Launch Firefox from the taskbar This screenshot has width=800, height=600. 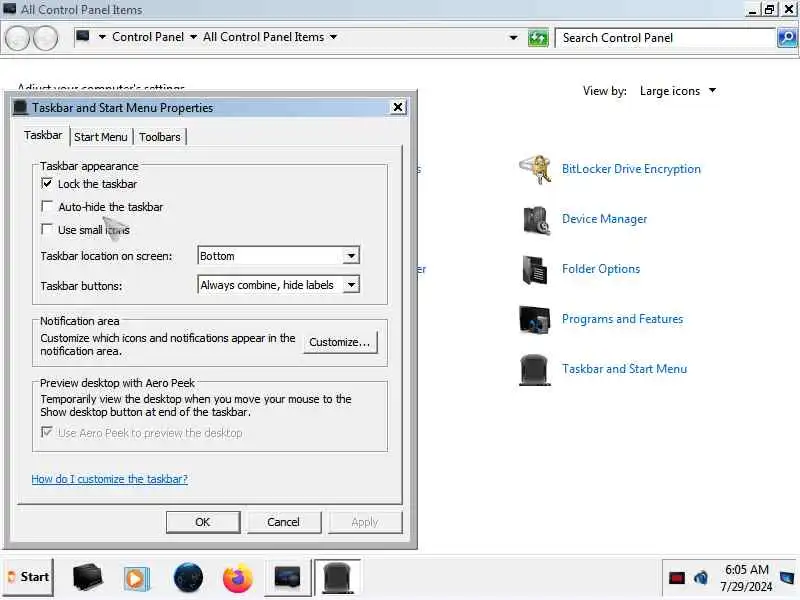pos(238,578)
